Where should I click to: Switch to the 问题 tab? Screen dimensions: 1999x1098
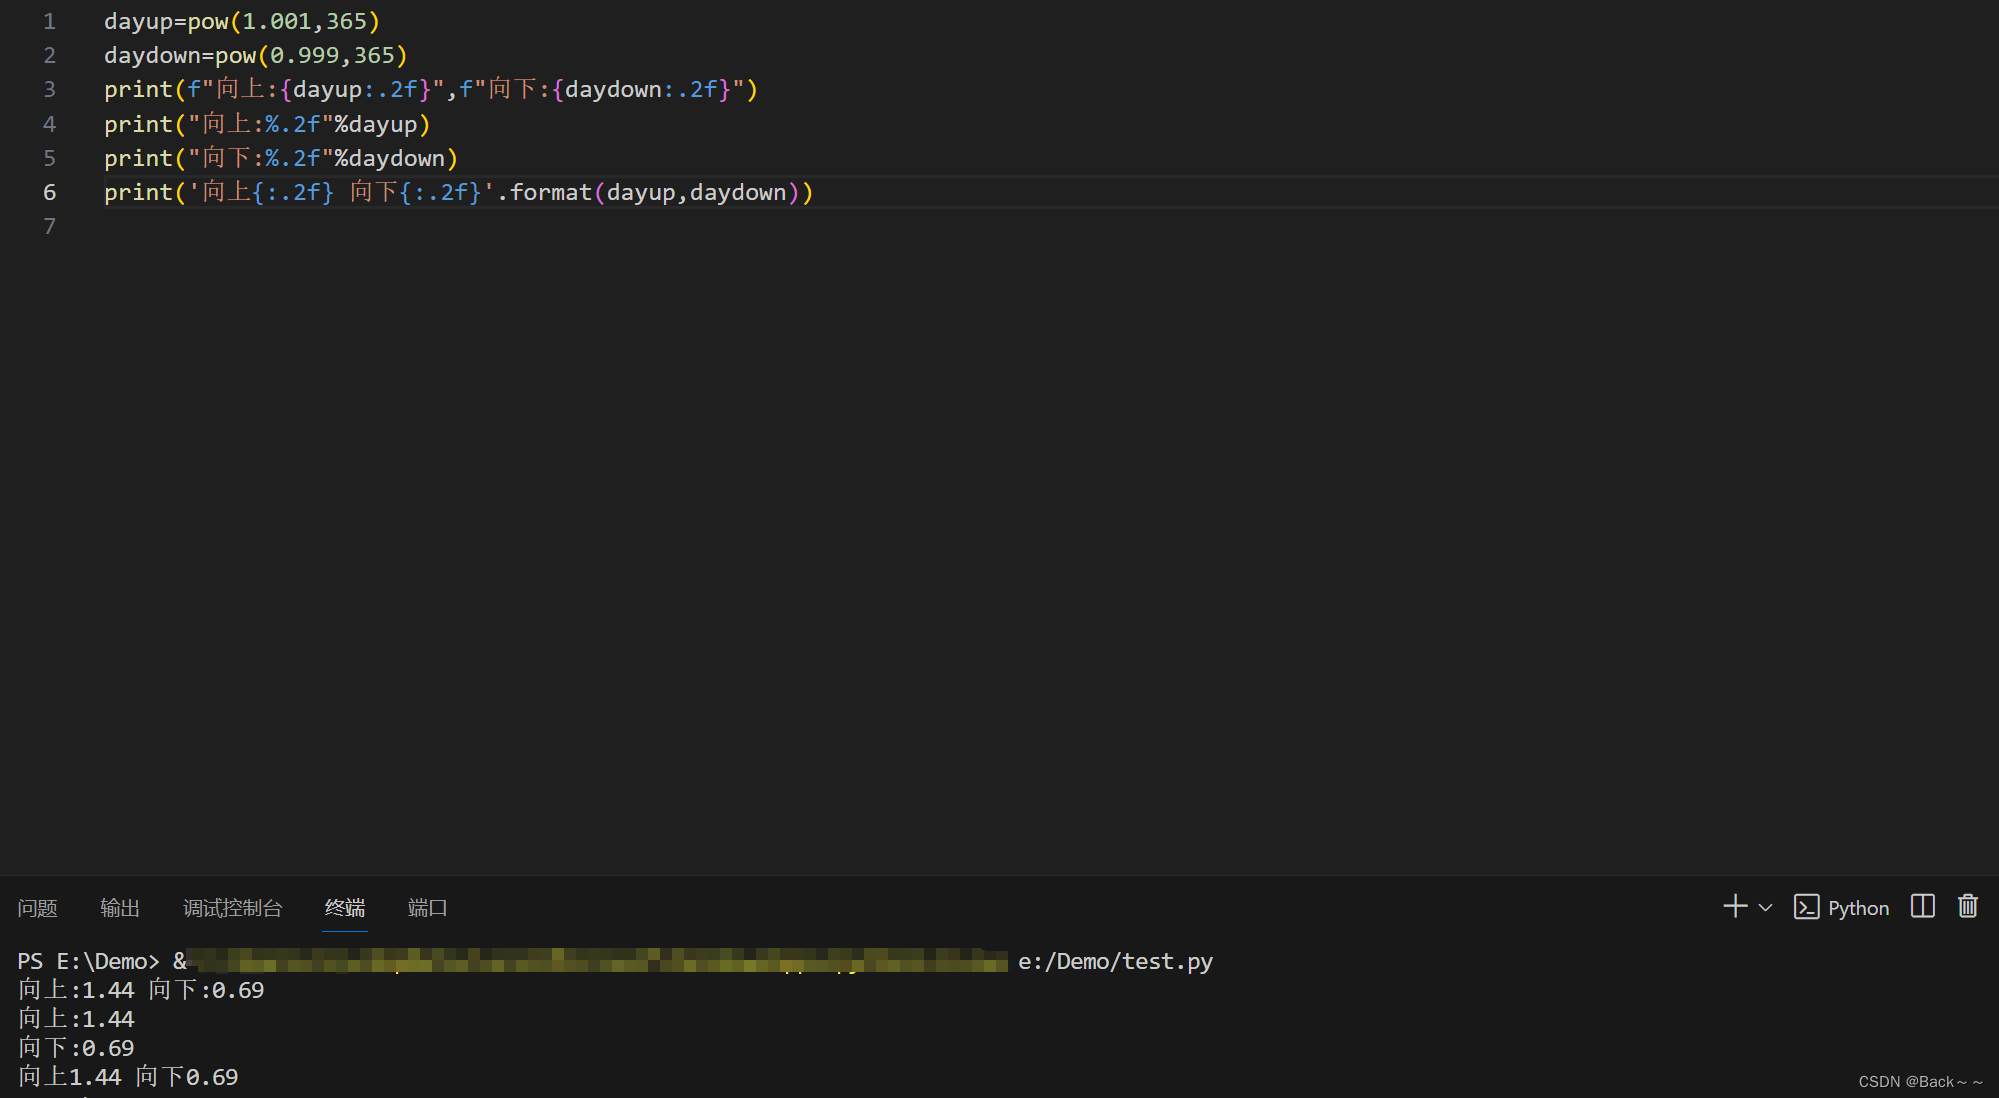(38, 908)
